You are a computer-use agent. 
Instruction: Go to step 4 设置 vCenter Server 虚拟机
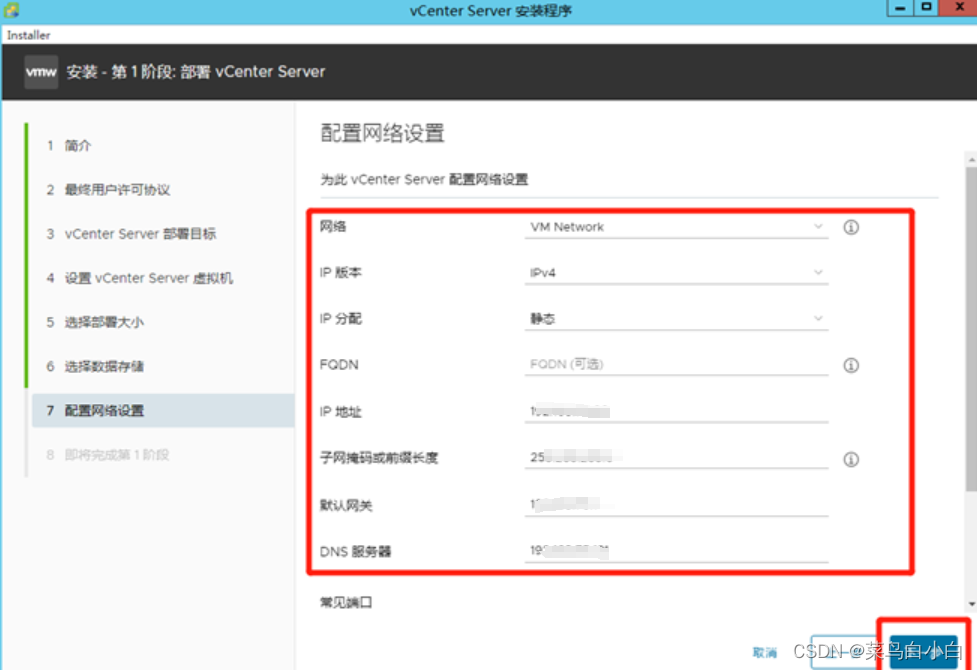(140, 278)
